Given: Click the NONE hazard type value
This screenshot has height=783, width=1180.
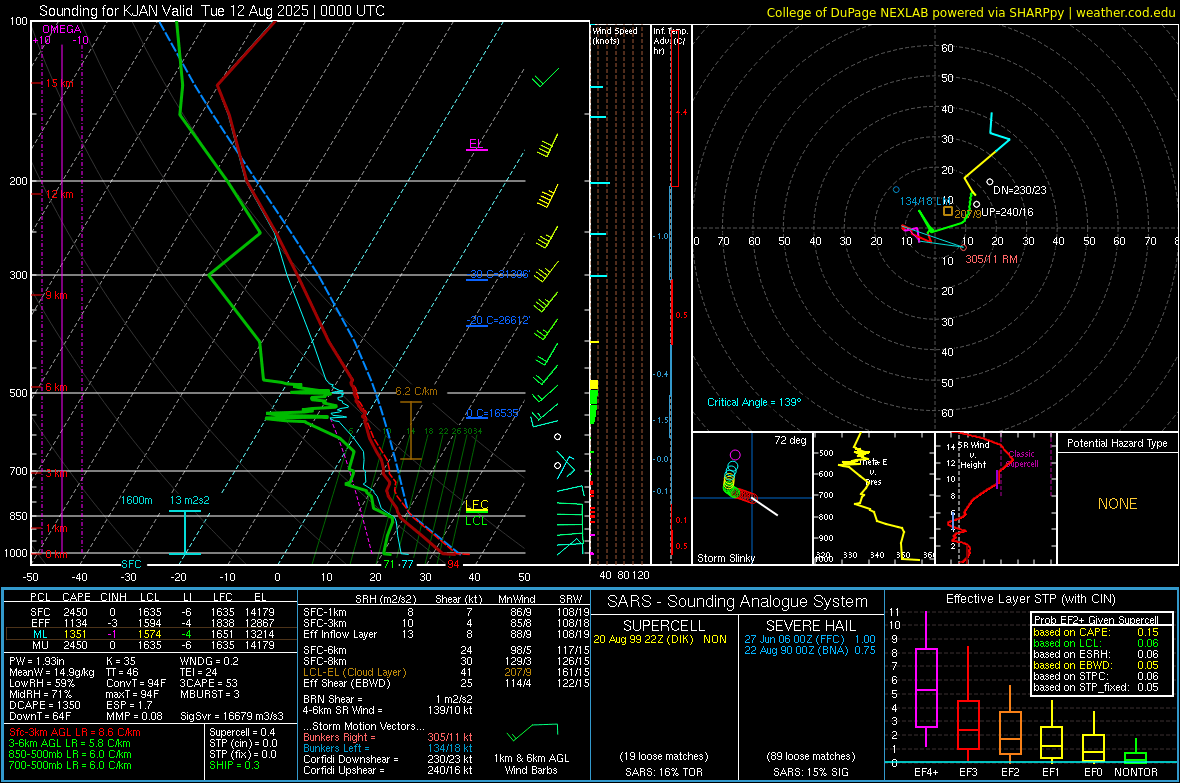Looking at the screenshot, I should [1118, 504].
